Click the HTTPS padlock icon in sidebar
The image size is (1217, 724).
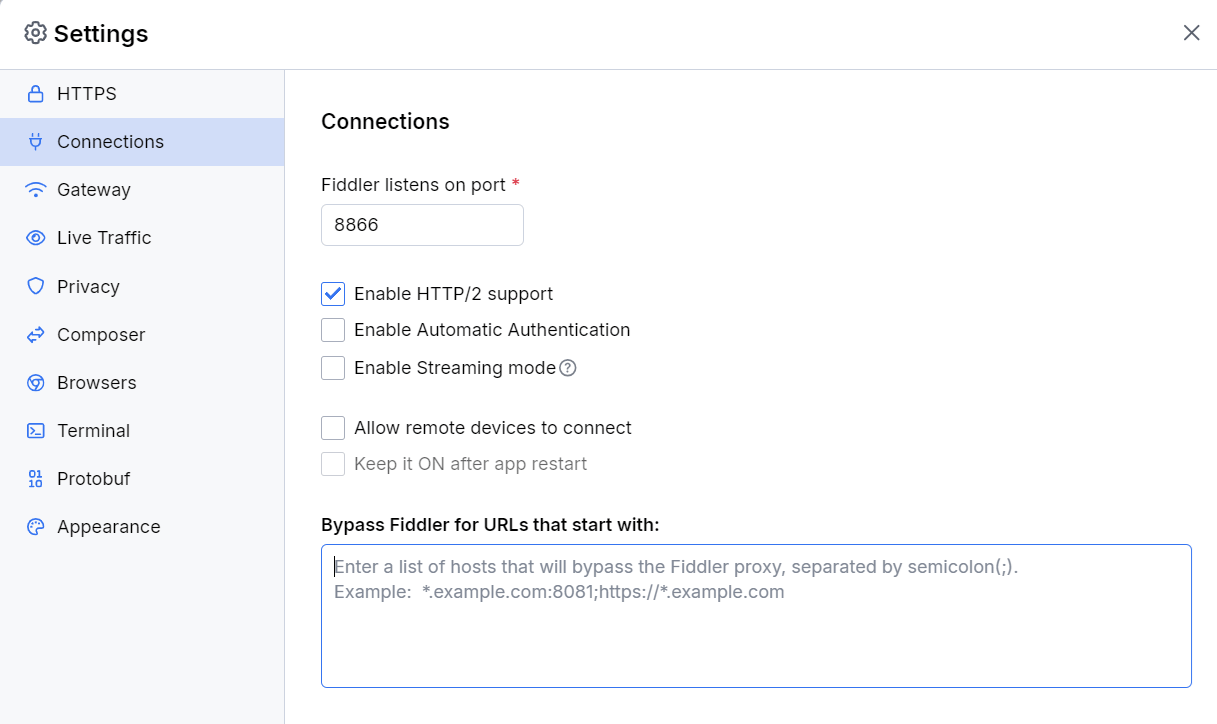[x=34, y=93]
